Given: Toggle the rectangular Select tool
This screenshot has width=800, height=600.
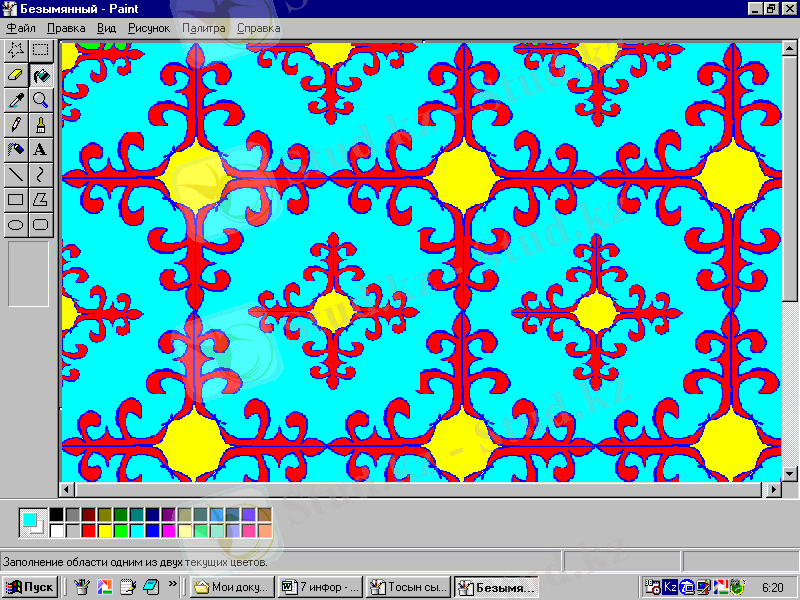Looking at the screenshot, I should pyautogui.click(x=40, y=49).
